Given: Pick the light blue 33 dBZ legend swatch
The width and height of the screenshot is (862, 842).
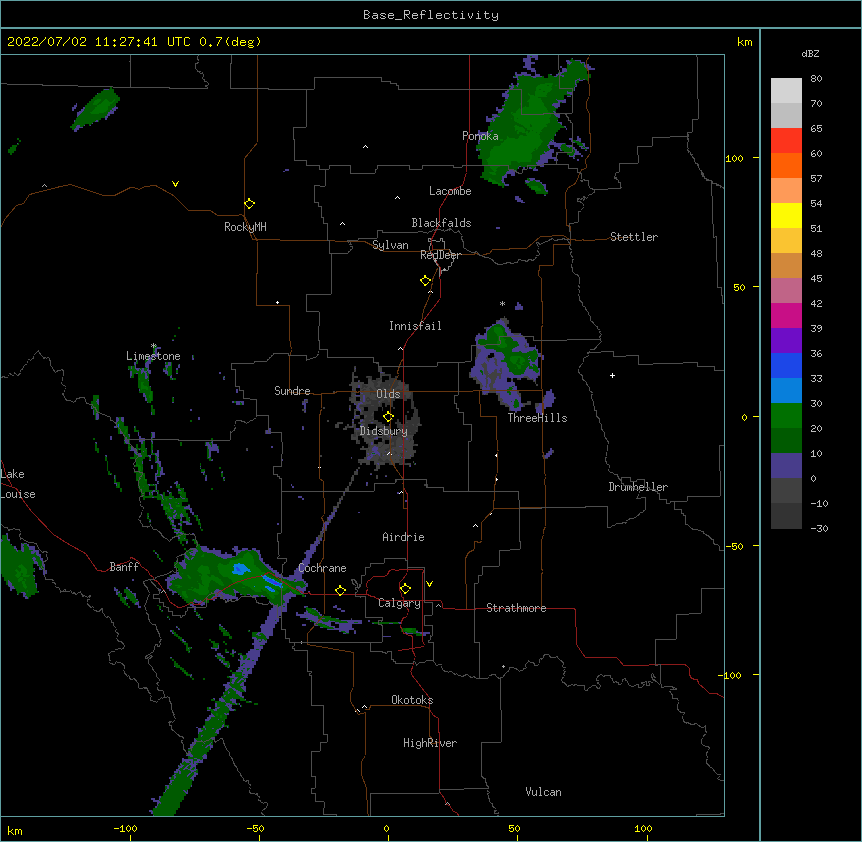Looking at the screenshot, I should pyautogui.click(x=786, y=390).
